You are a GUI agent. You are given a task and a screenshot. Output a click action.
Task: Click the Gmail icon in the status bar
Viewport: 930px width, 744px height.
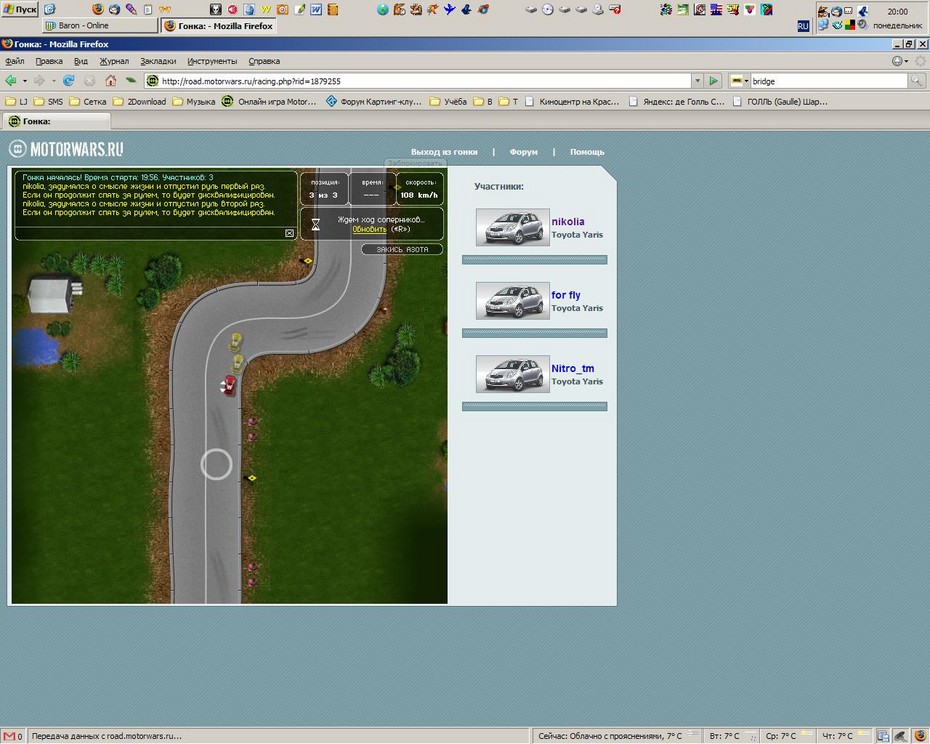click(x=9, y=736)
